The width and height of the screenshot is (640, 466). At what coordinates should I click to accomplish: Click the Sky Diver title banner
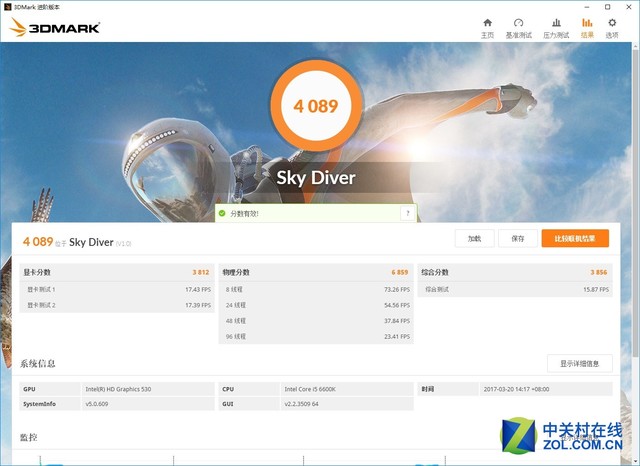coord(316,178)
